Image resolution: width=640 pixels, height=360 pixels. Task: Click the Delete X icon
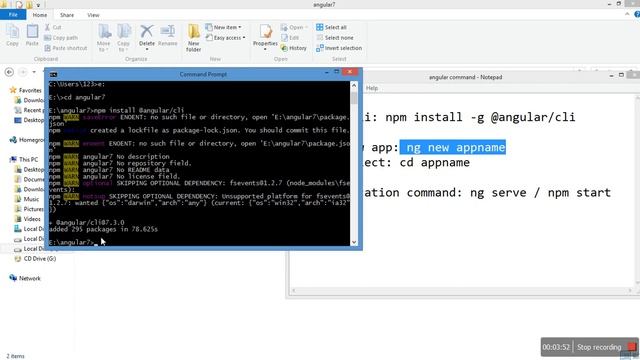147,31
